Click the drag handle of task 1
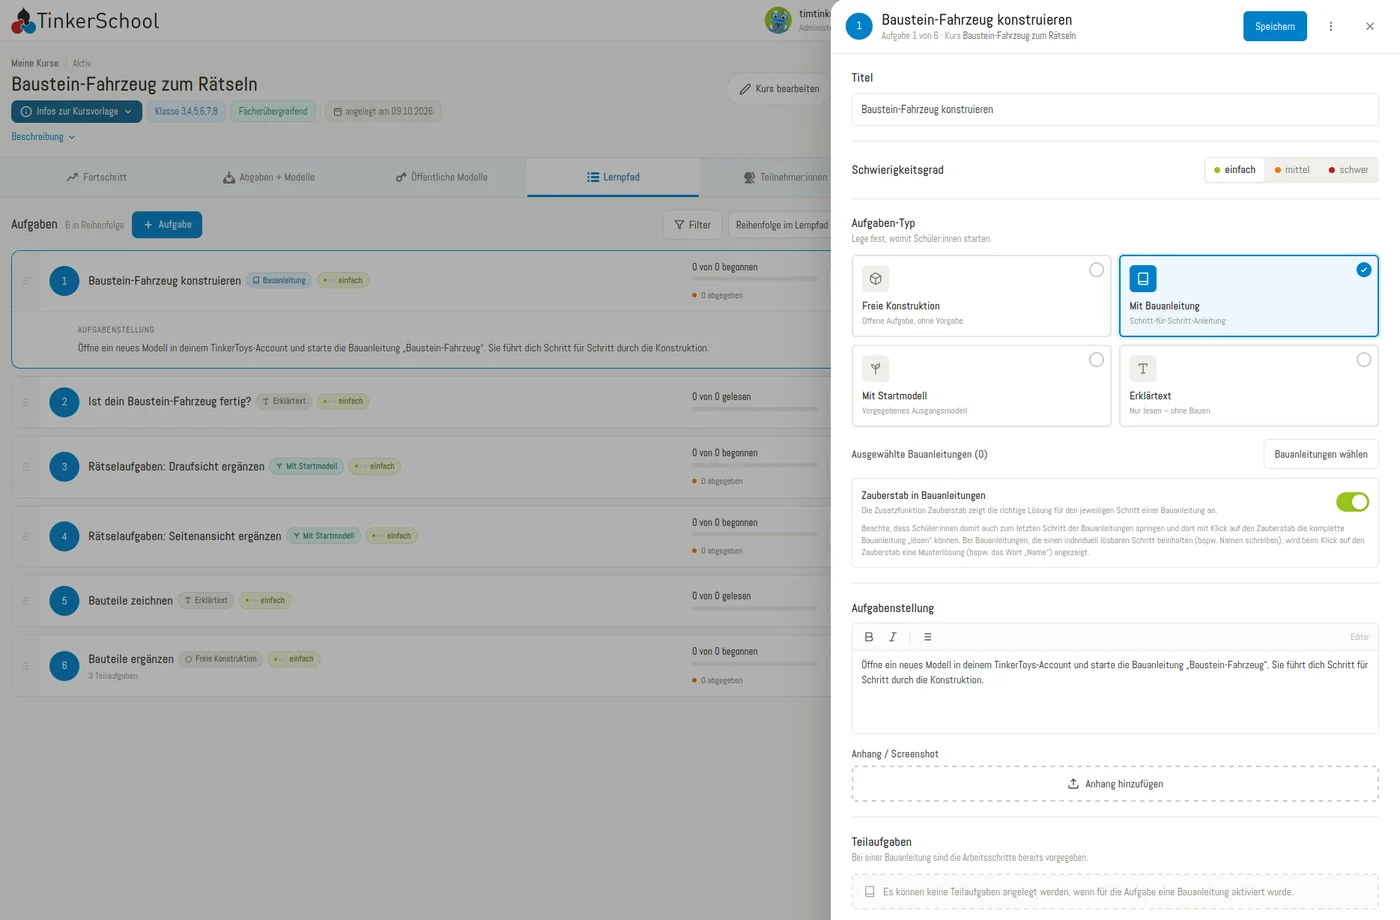The width and height of the screenshot is (1400, 920). (26, 281)
